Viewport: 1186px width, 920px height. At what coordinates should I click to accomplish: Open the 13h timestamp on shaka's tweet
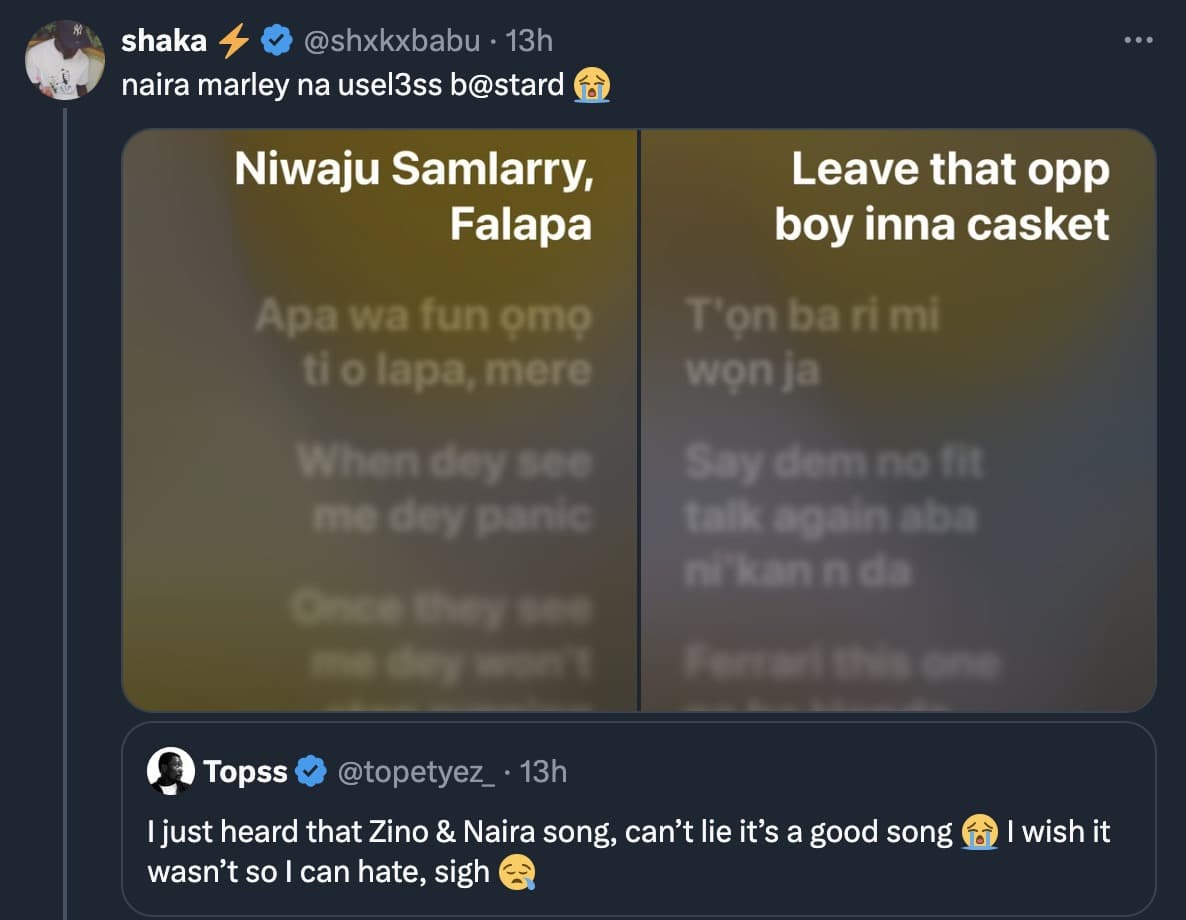530,41
